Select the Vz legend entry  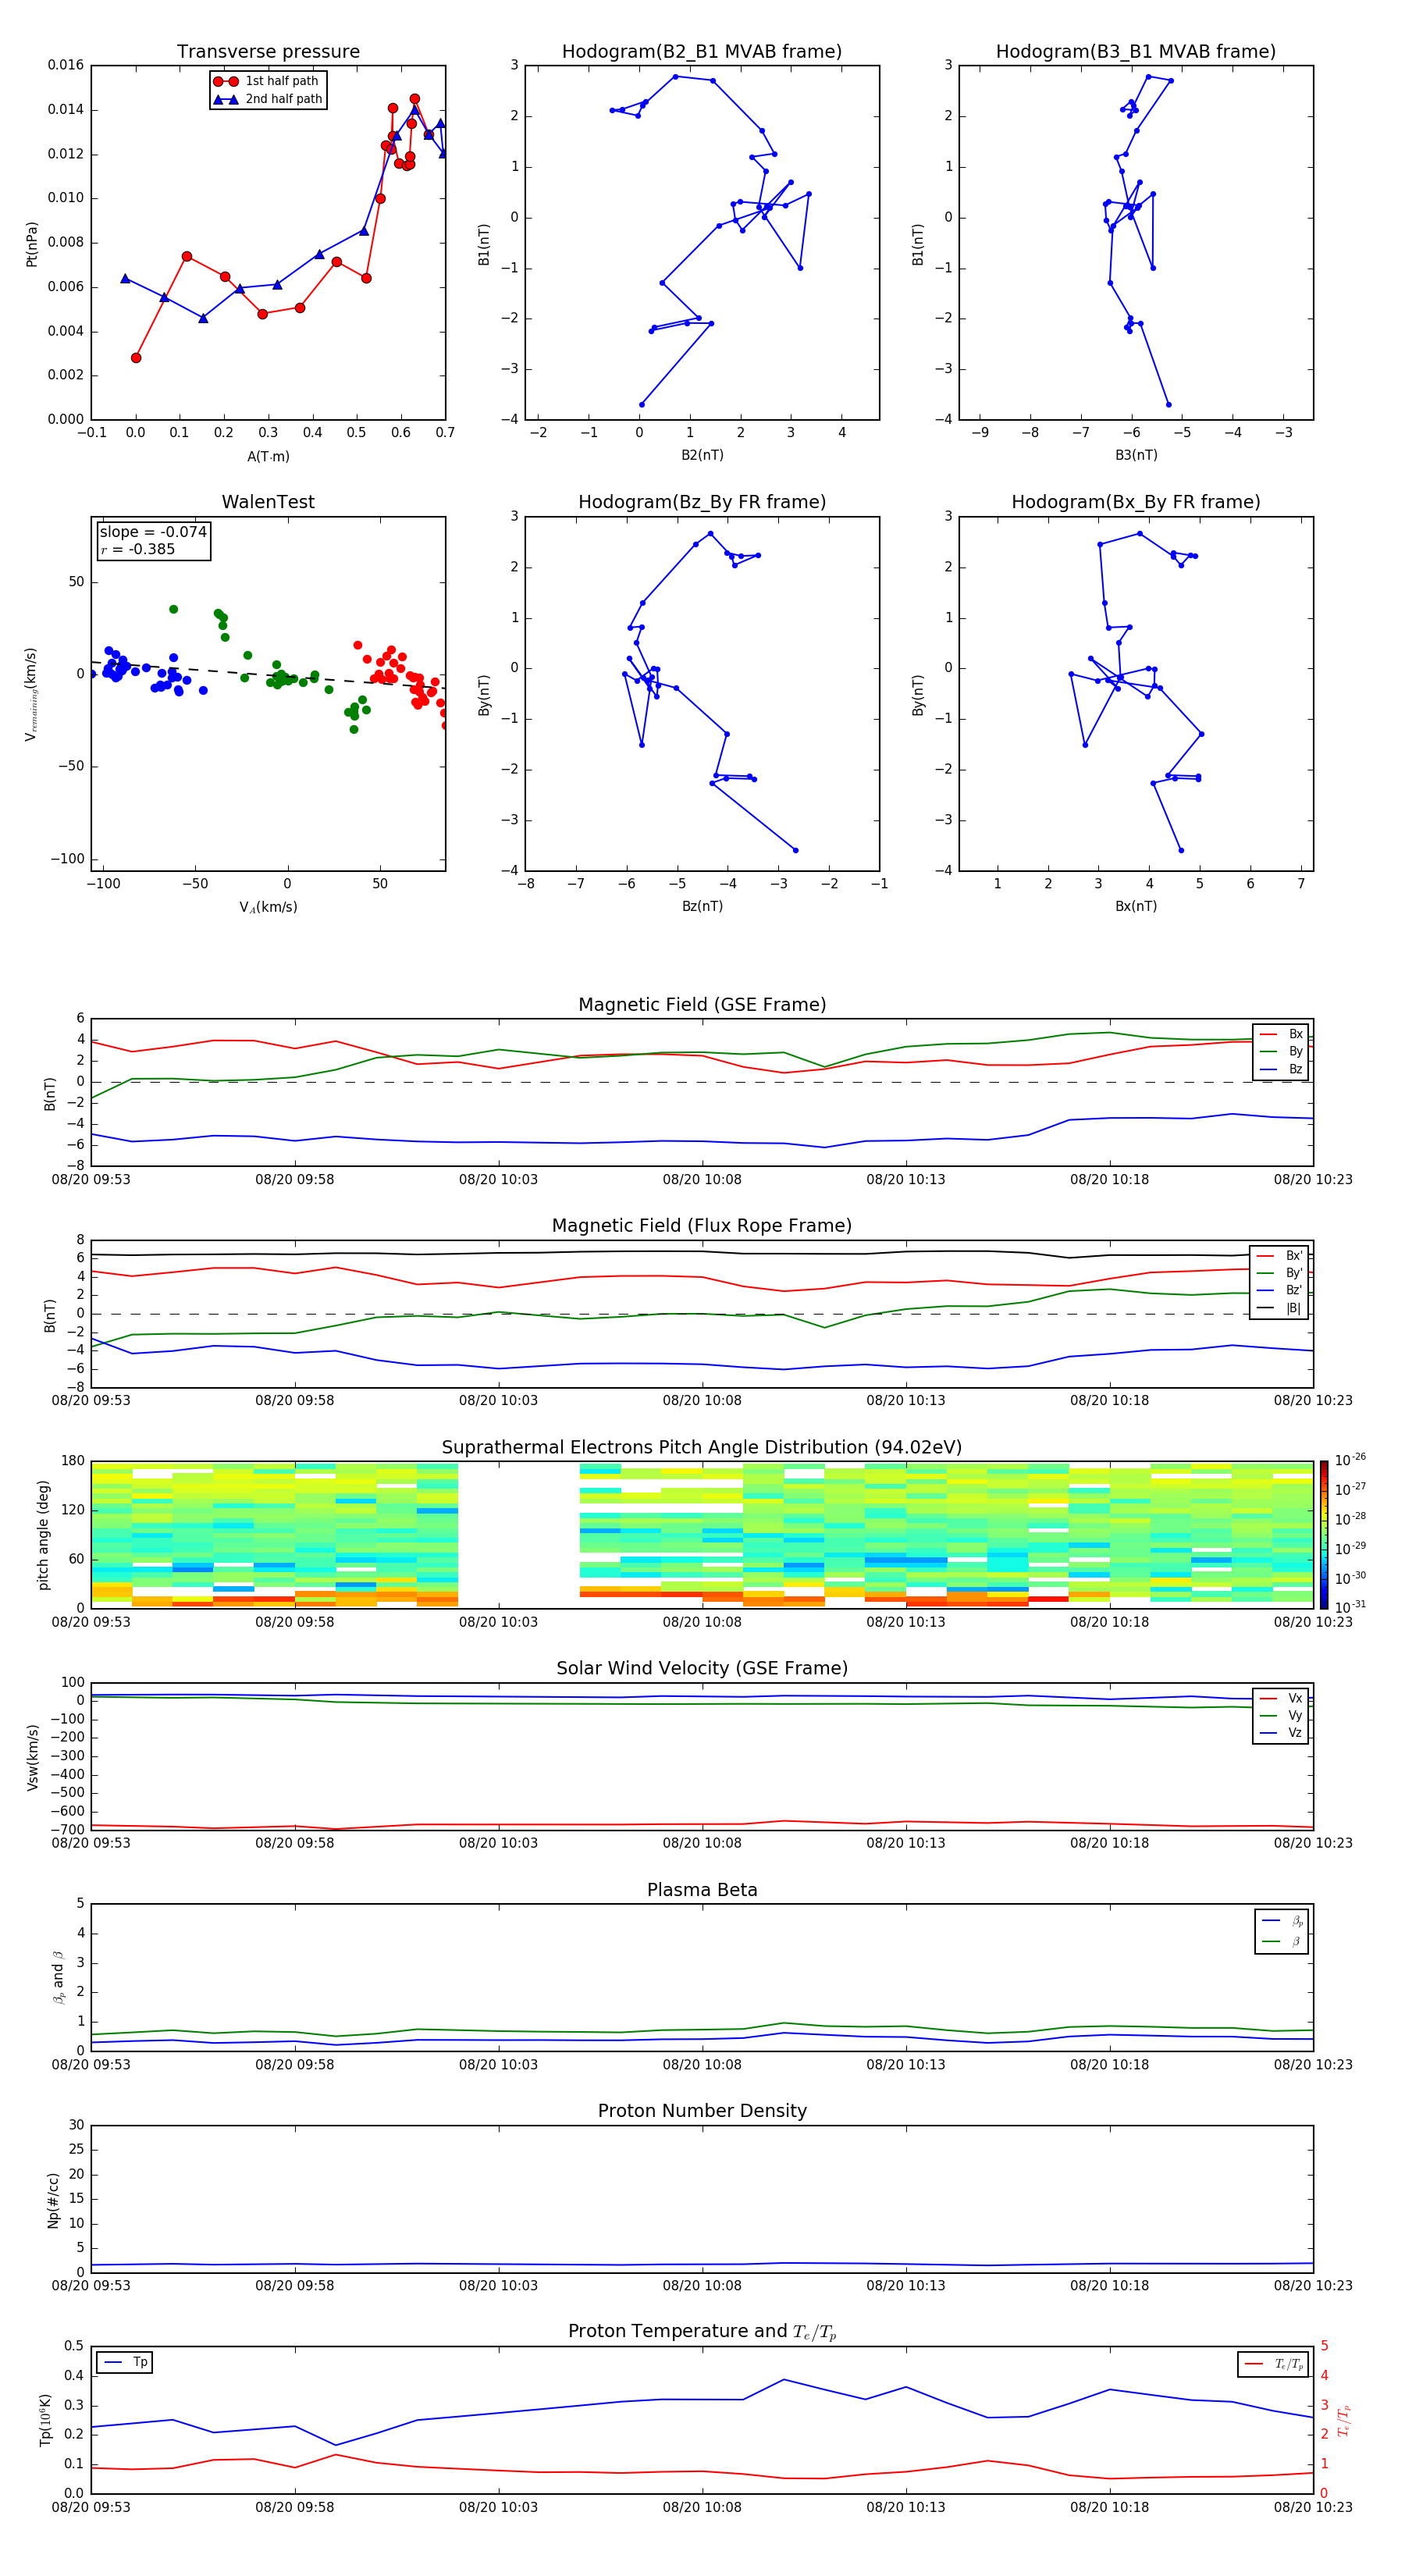tap(1281, 1733)
